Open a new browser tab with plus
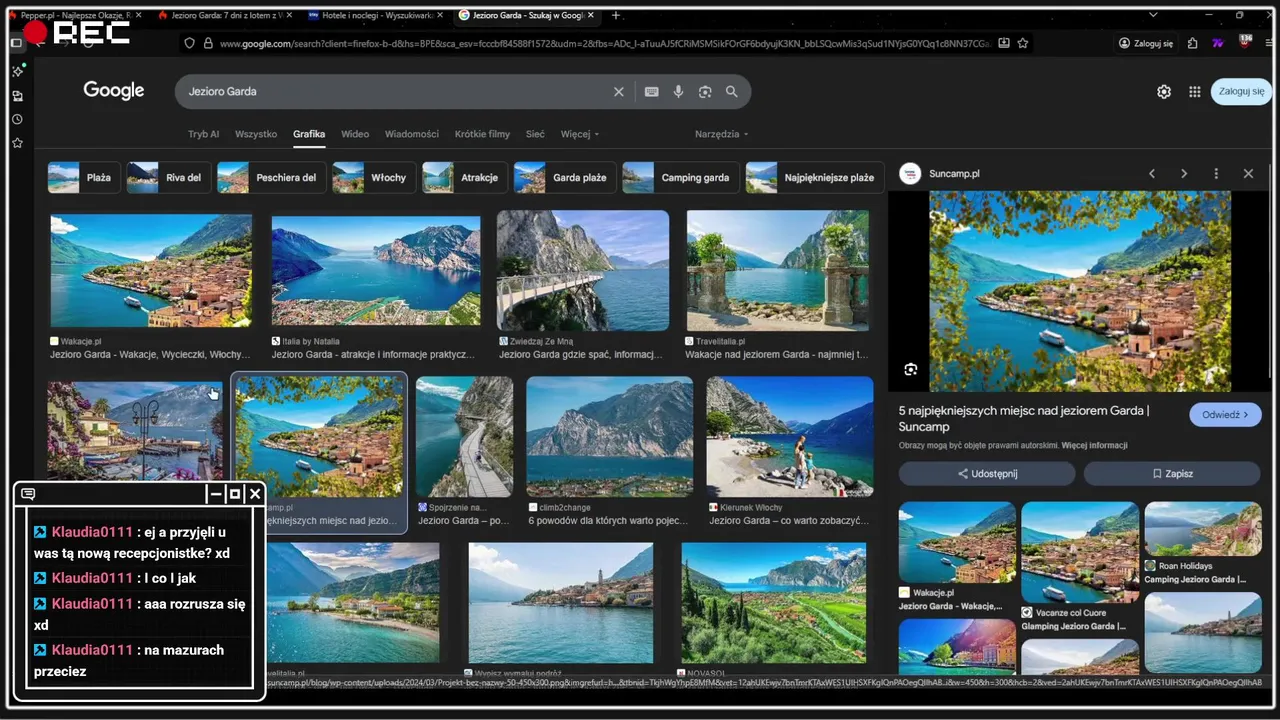1280x720 pixels. click(x=615, y=15)
